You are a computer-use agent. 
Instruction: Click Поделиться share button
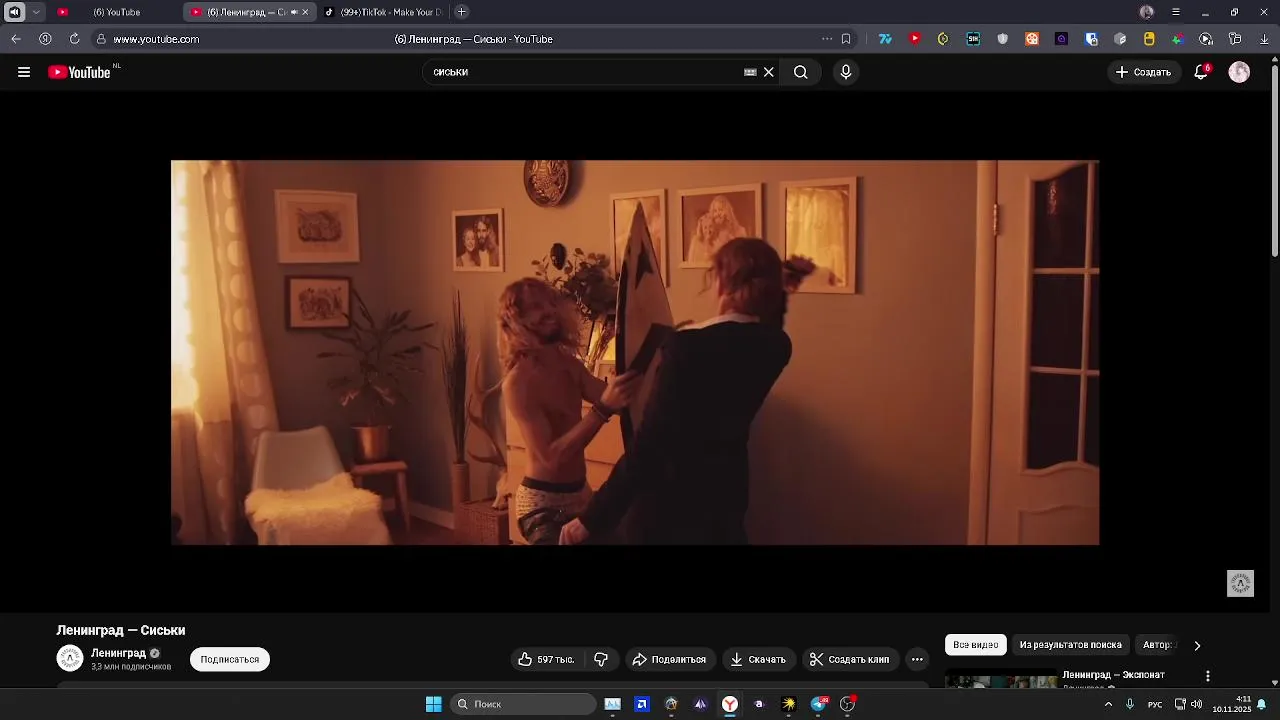pyautogui.click(x=669, y=659)
